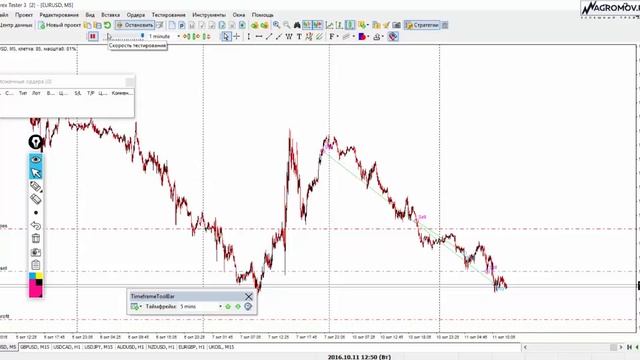Toggle the Стратегии button

(x=422, y=25)
